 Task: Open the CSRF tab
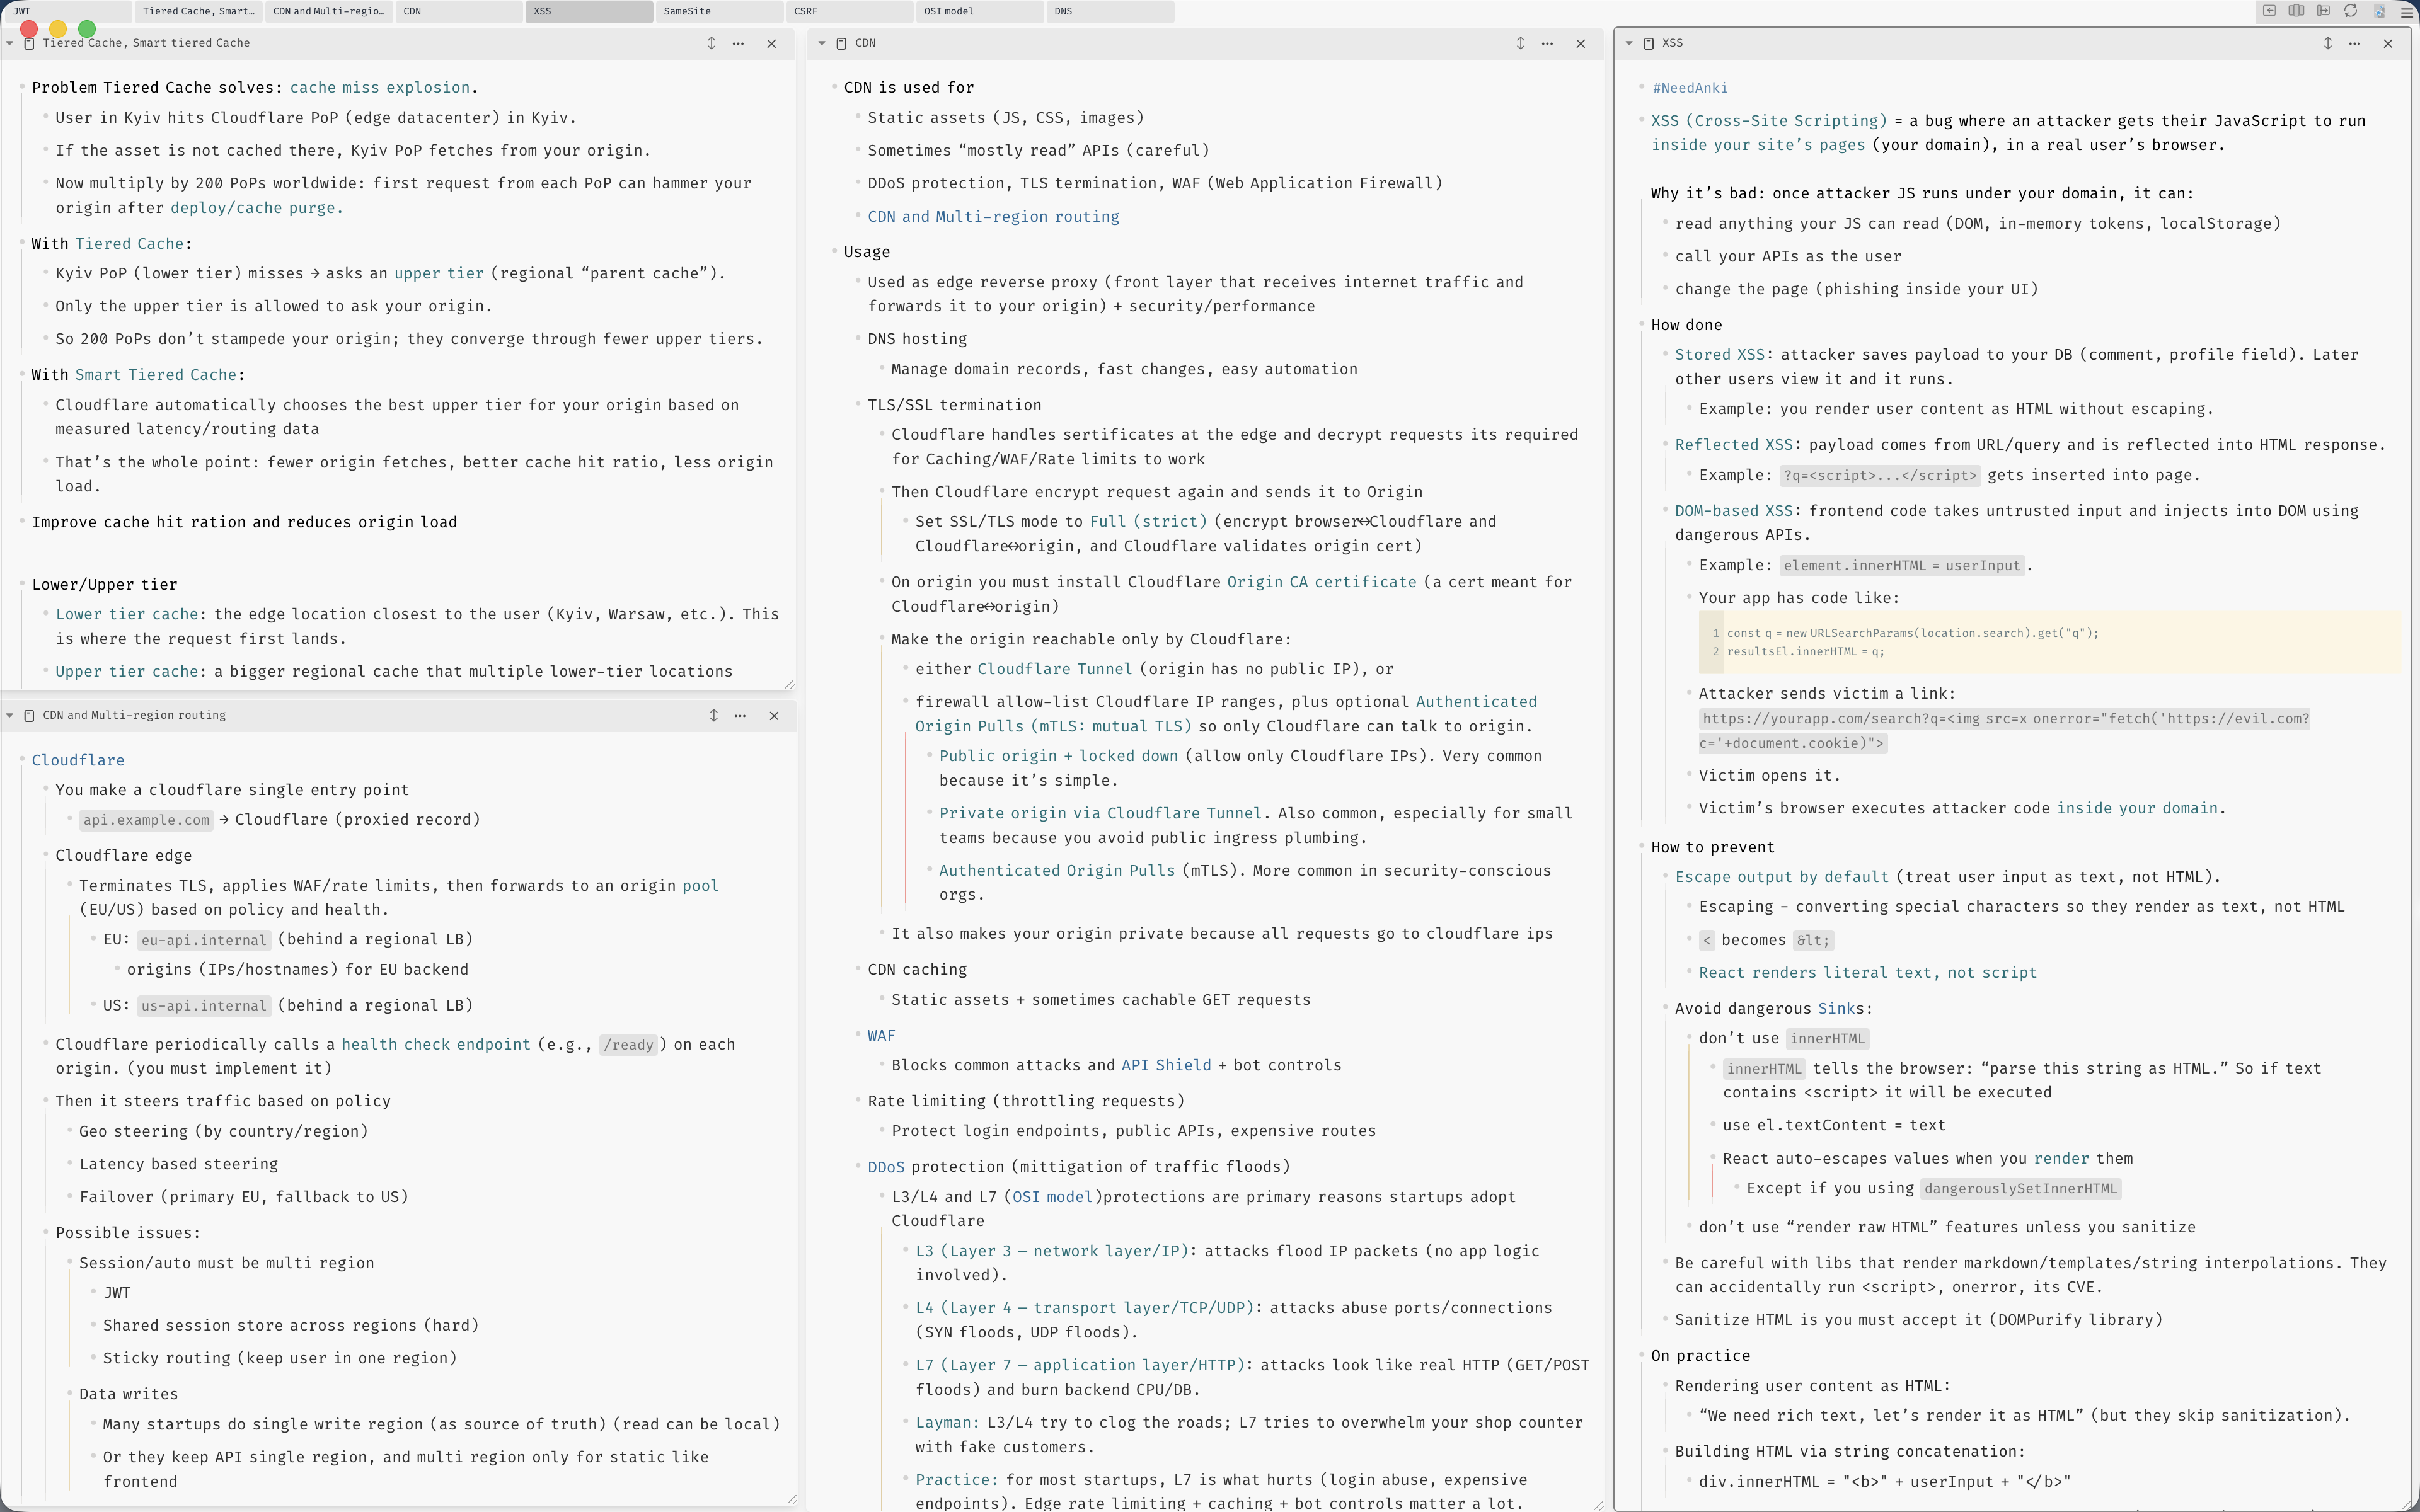849,11
